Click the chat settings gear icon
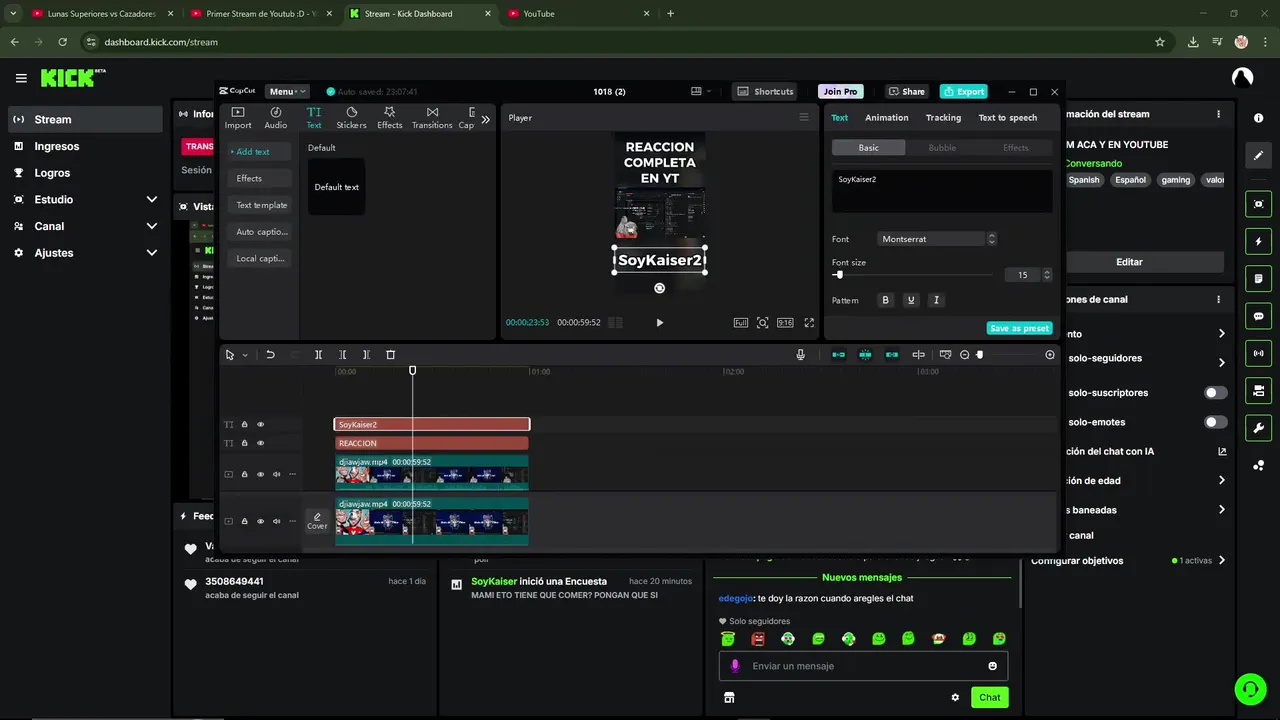This screenshot has height=720, width=1280. coord(955,697)
